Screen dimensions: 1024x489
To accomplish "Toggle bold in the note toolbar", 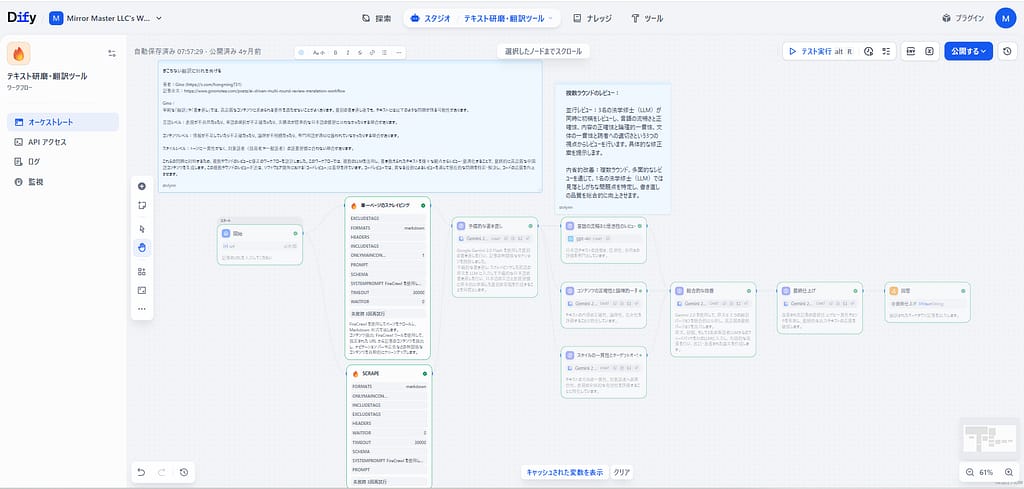I will (335, 52).
